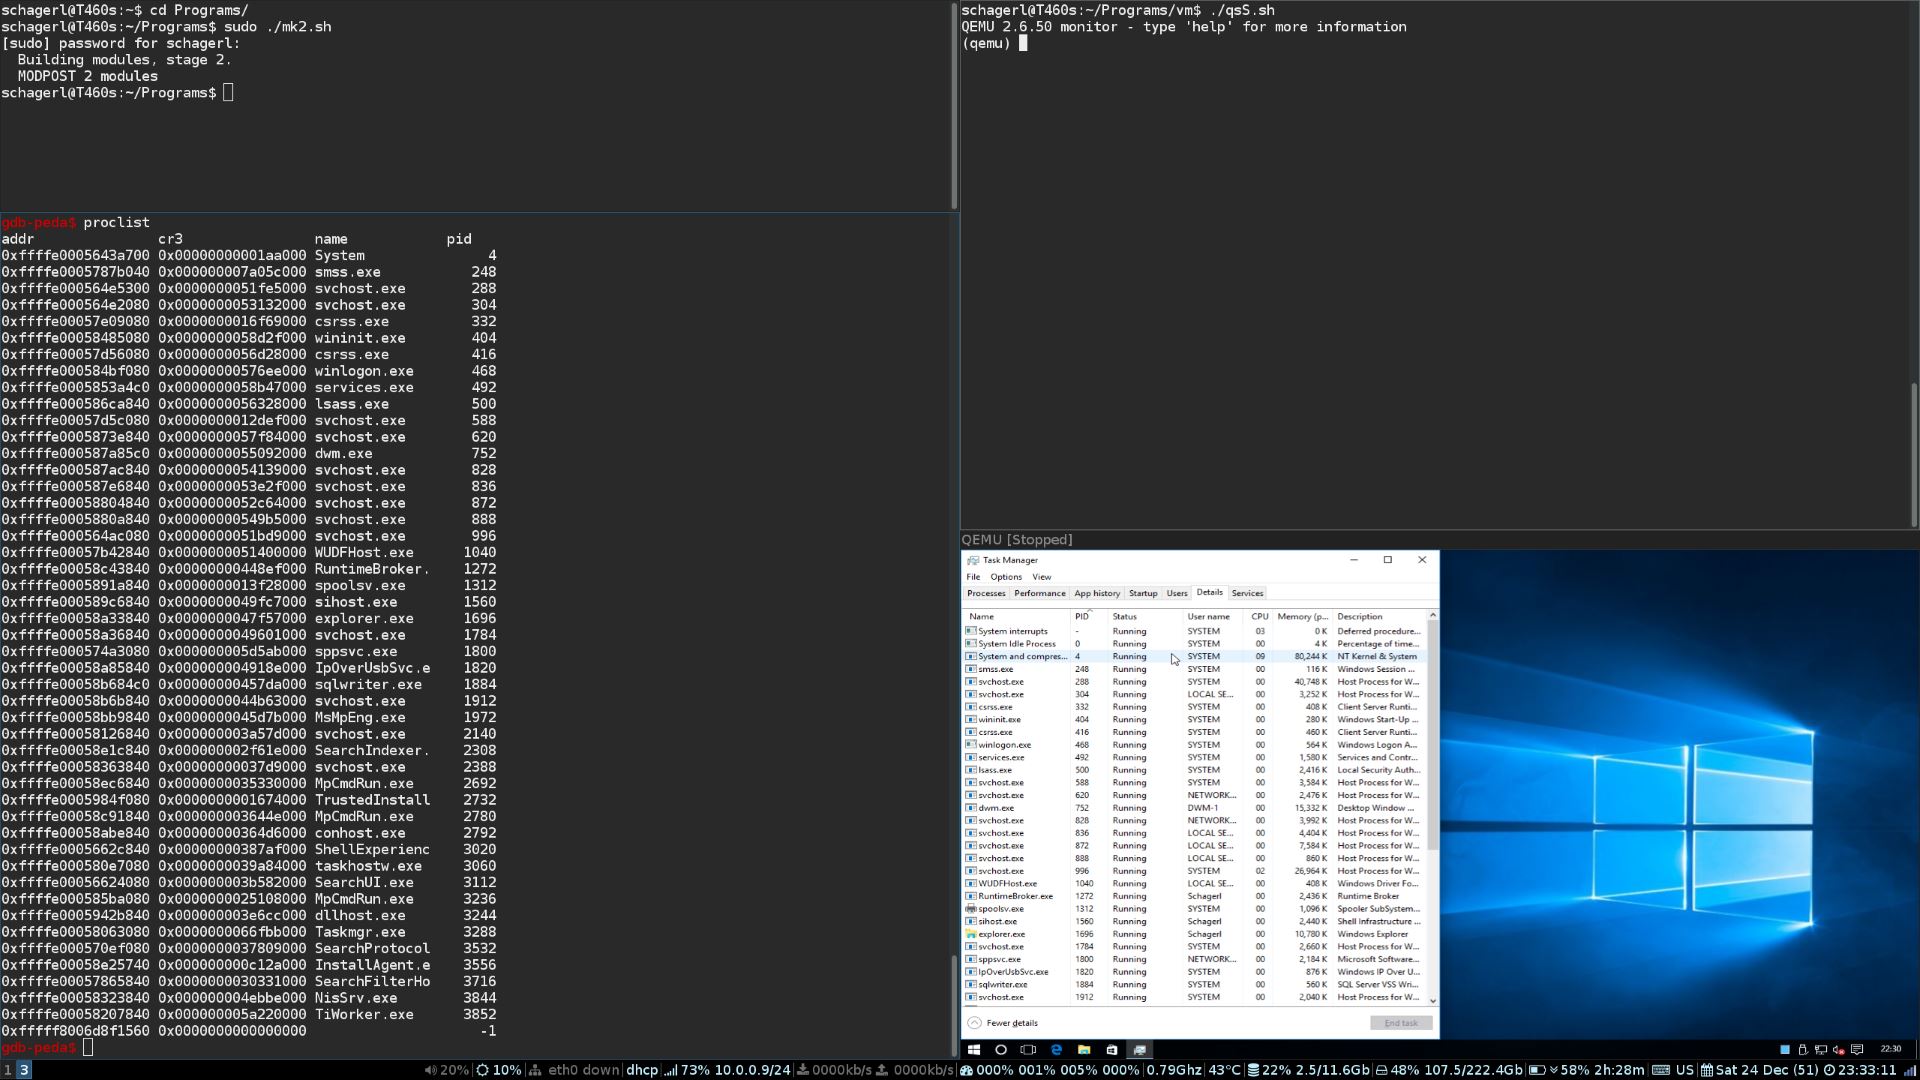Switch to App history tab
The image size is (1920, 1080).
[1097, 594]
